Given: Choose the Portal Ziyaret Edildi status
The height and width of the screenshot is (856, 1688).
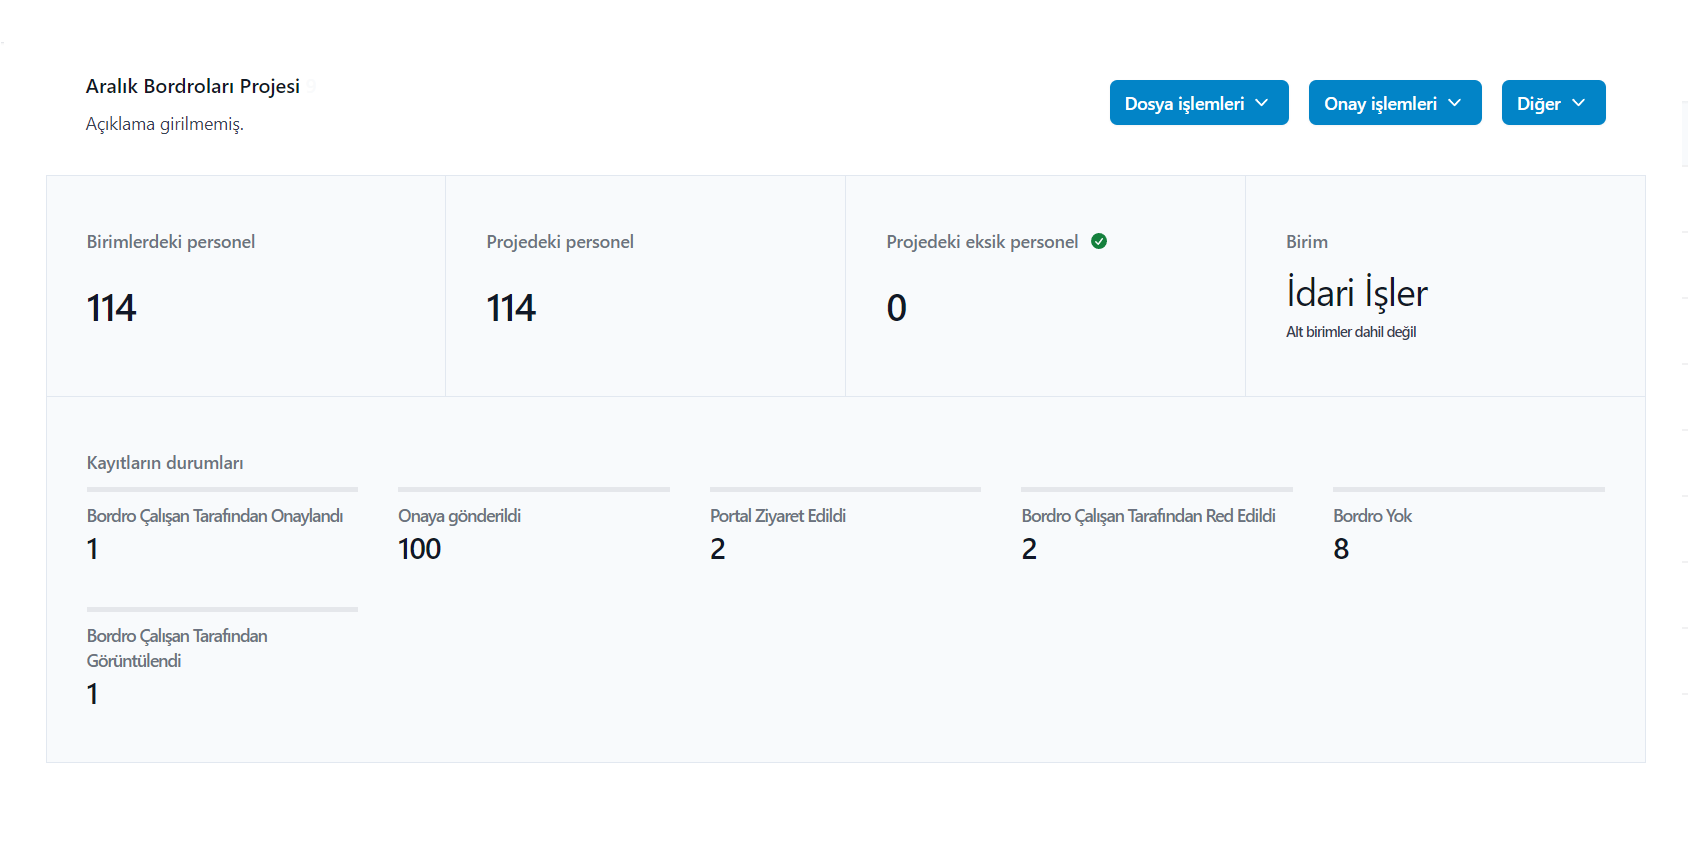Looking at the screenshot, I should [x=778, y=516].
